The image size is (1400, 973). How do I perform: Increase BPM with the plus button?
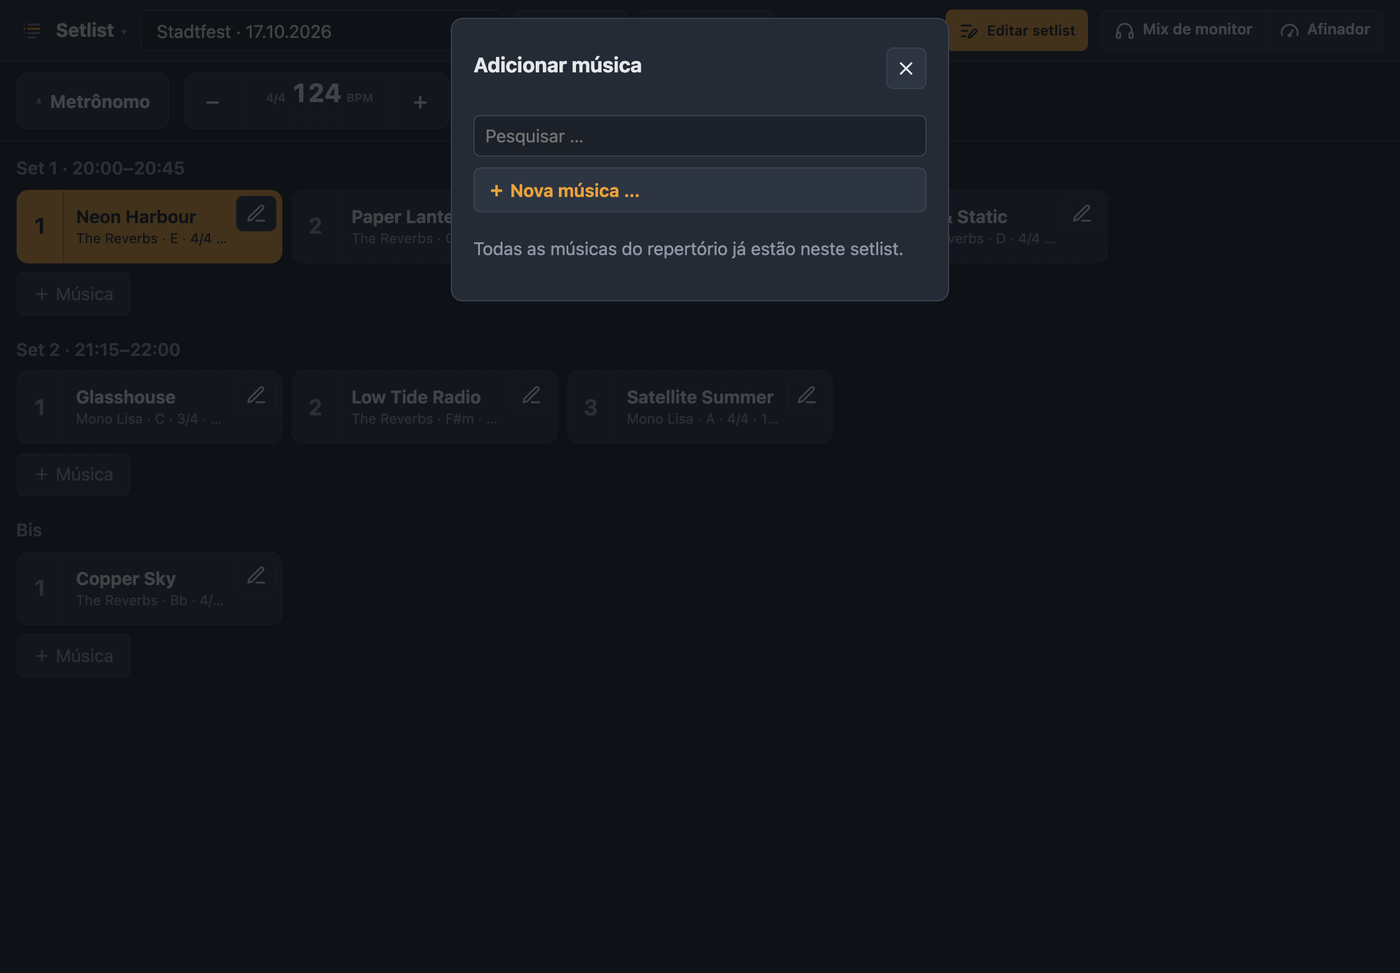coord(420,102)
